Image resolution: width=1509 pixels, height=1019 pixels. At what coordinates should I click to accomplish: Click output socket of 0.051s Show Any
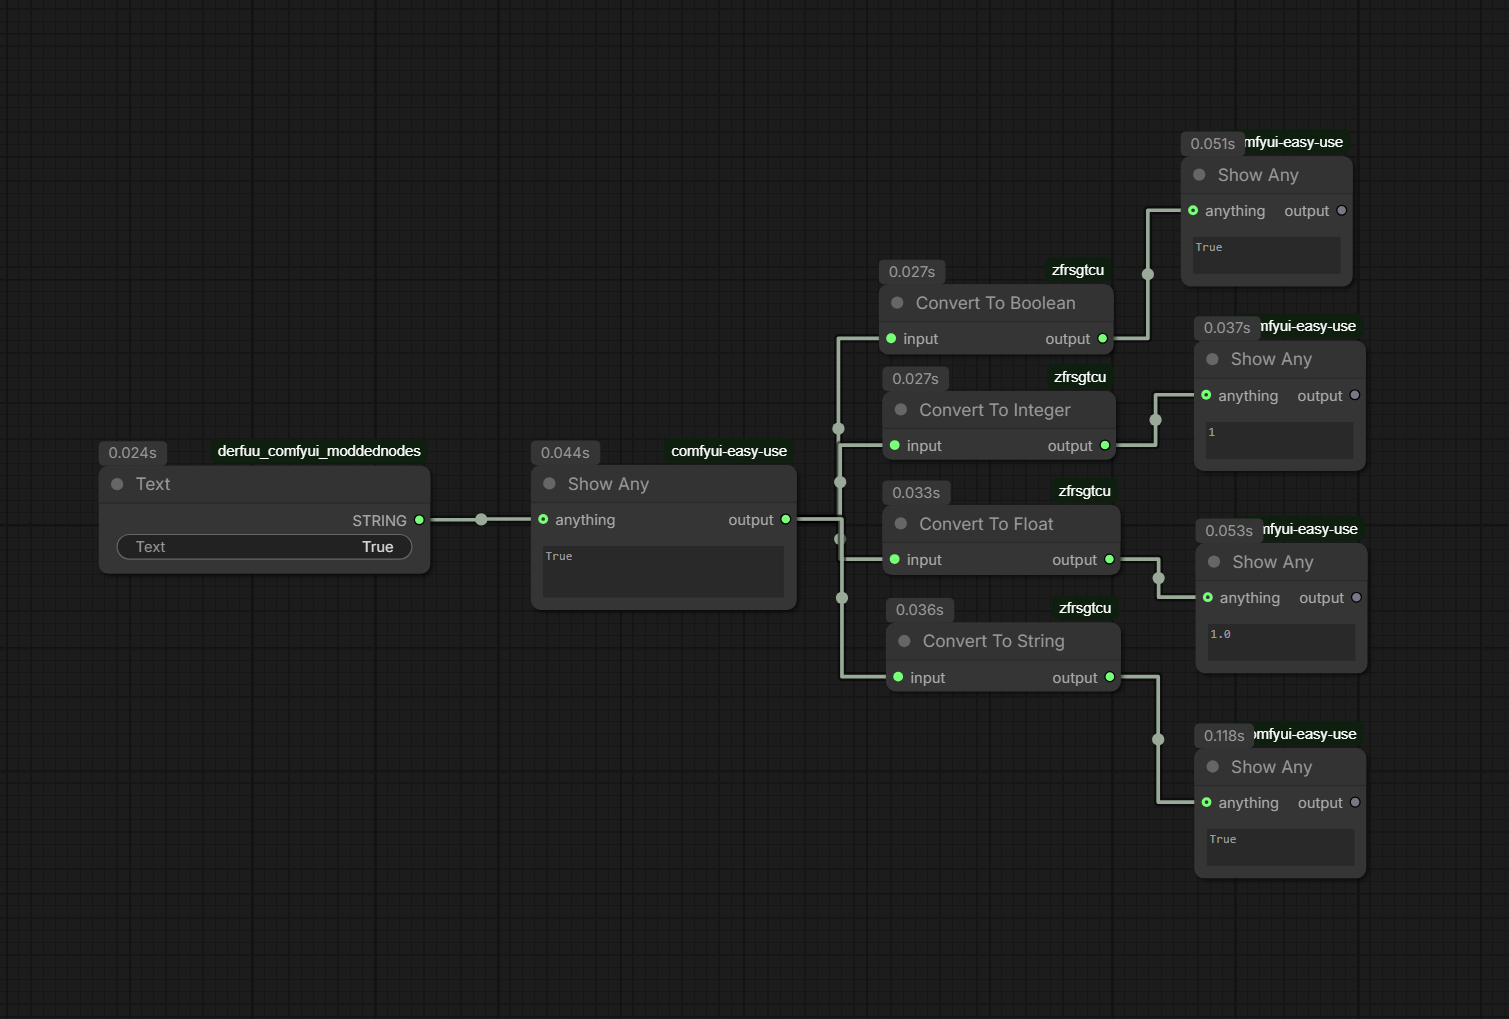coord(1342,210)
